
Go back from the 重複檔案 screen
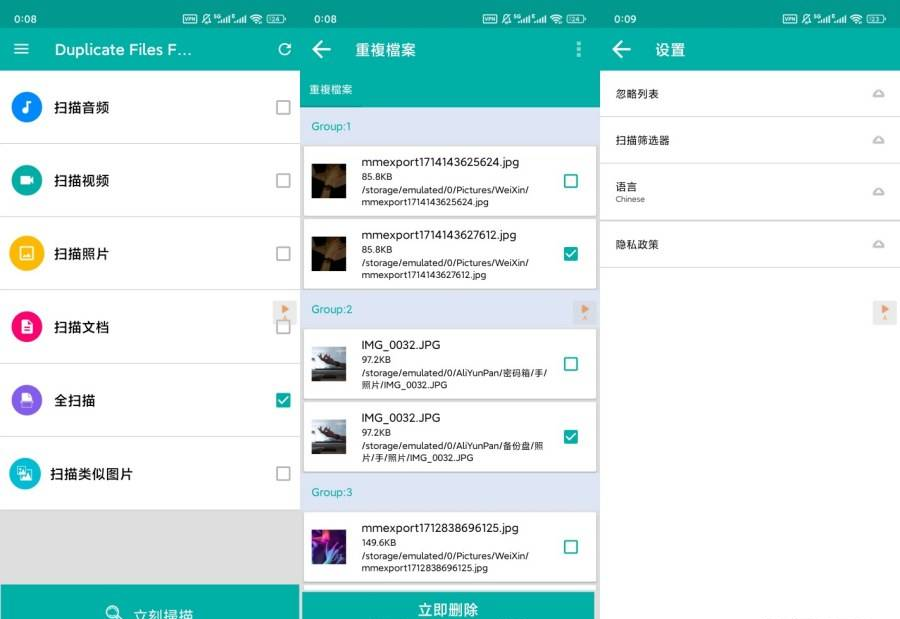click(x=321, y=49)
